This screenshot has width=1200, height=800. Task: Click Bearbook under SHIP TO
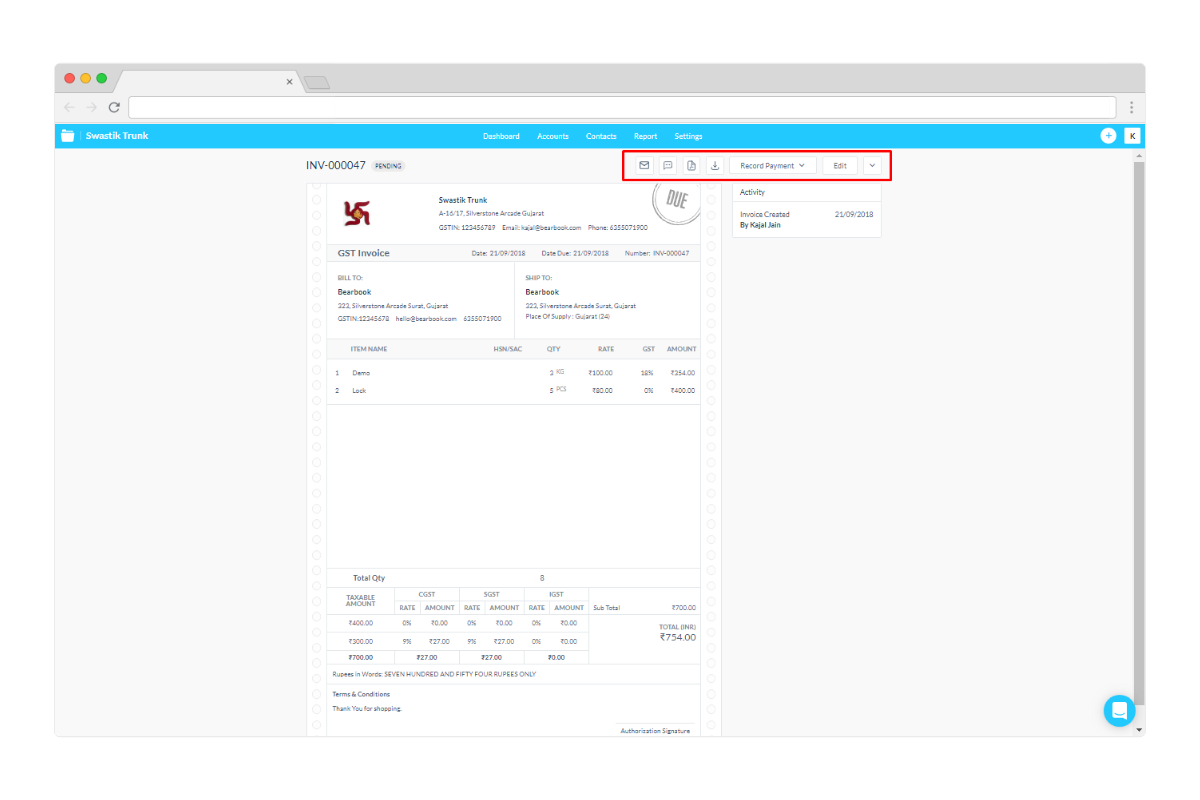(x=542, y=292)
